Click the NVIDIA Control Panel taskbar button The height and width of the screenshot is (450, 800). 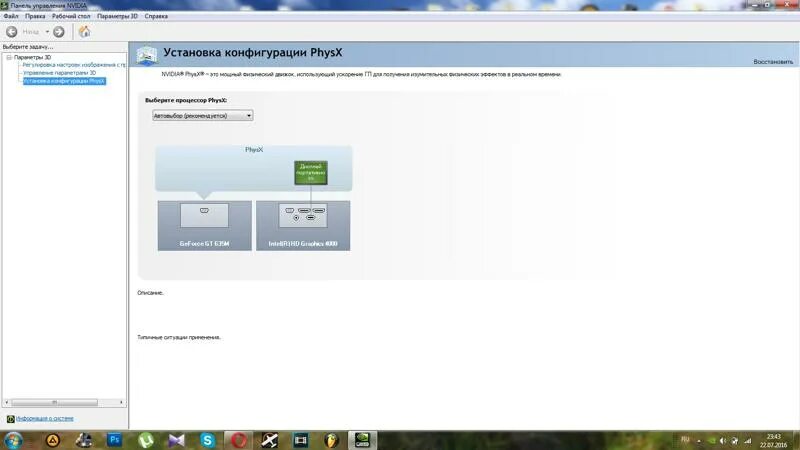(362, 440)
